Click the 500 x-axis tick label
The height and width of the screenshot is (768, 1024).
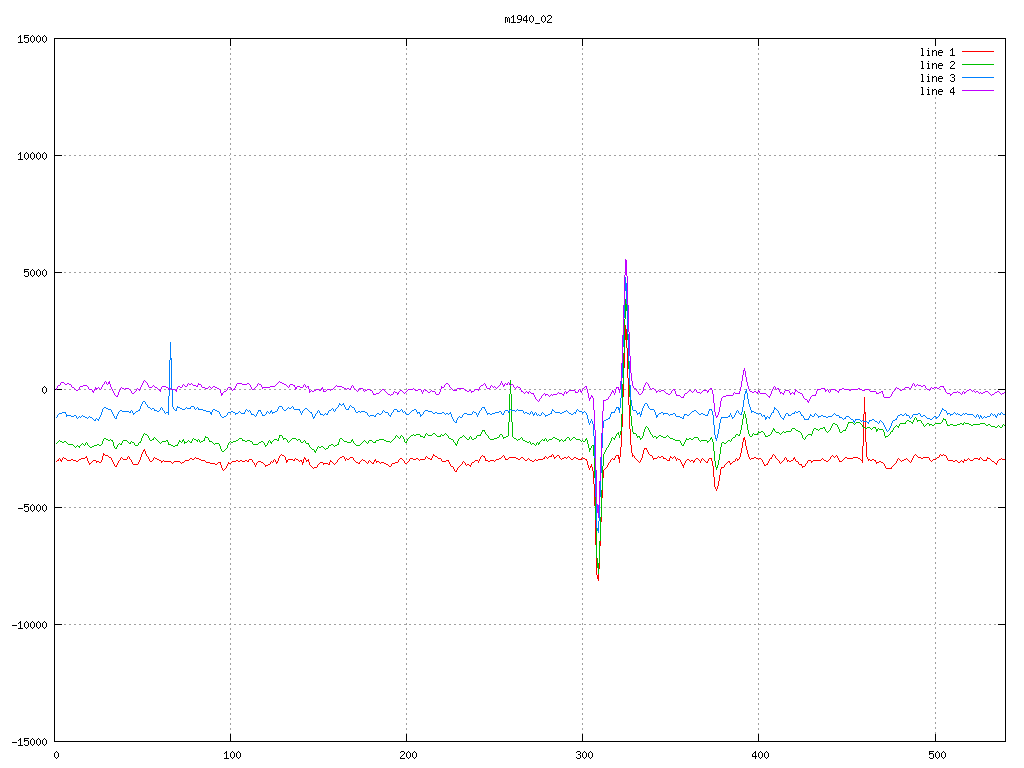pyautogui.click(x=934, y=755)
